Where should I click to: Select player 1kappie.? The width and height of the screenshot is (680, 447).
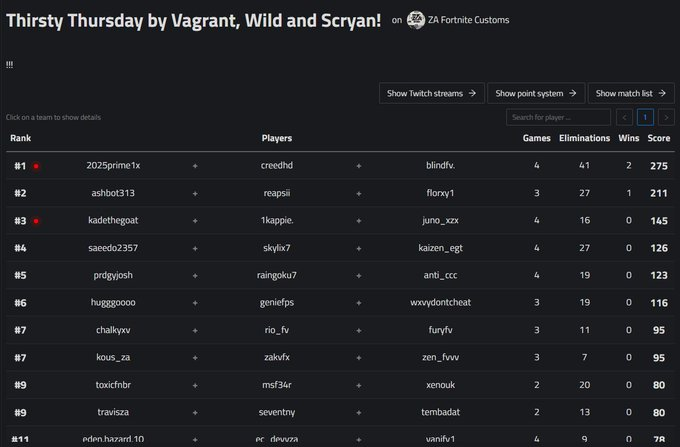pos(277,220)
